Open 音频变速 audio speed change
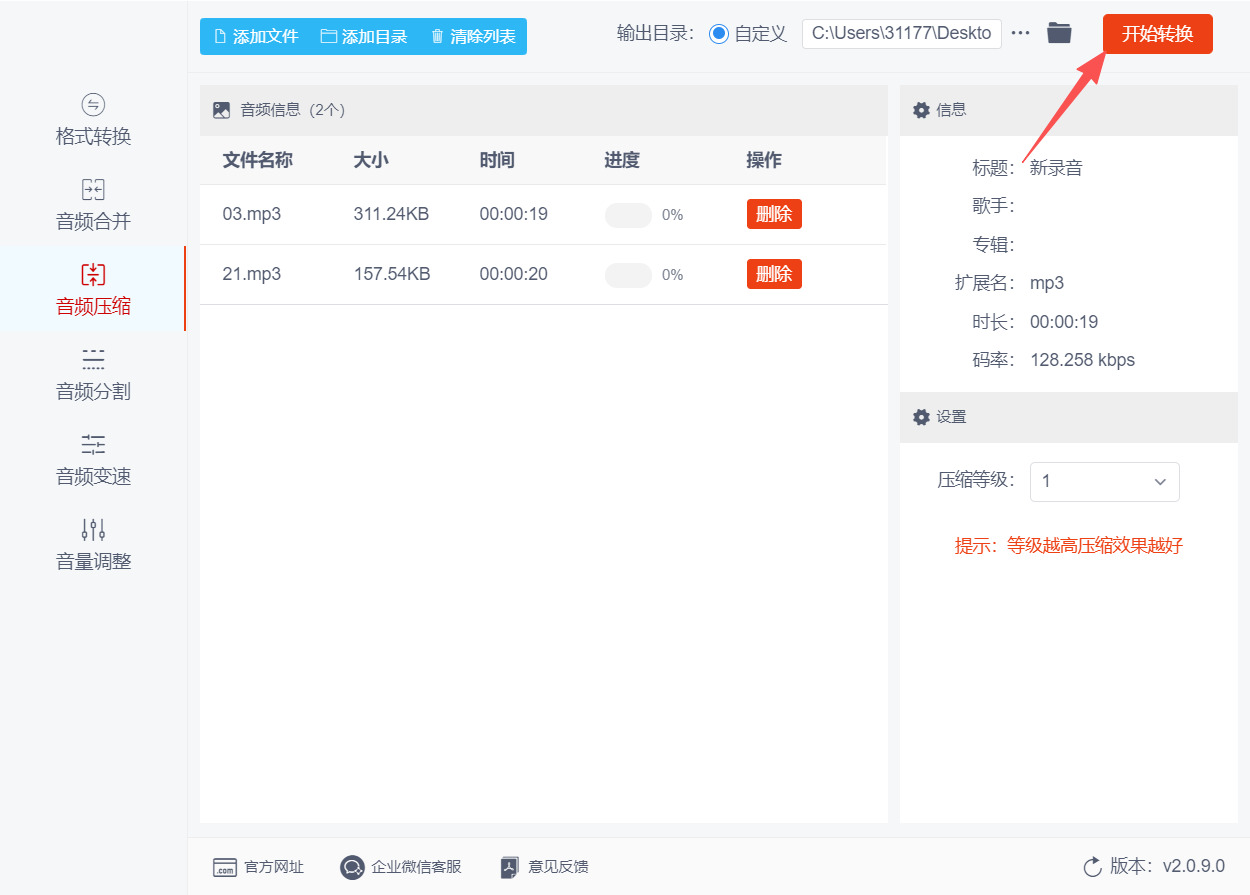This screenshot has width=1250, height=895. 93,460
